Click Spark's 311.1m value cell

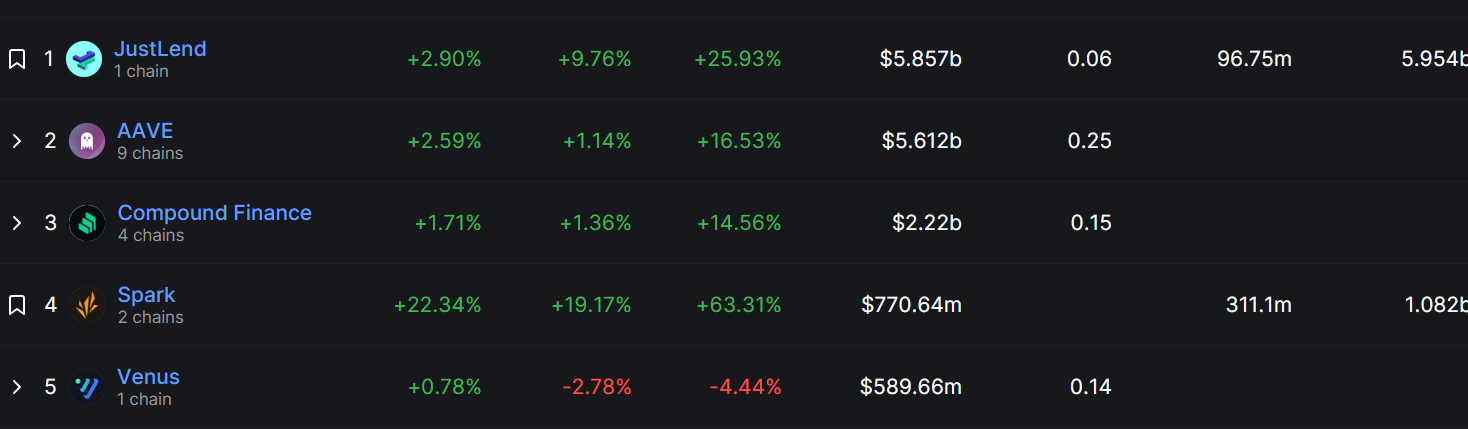[1258, 305]
